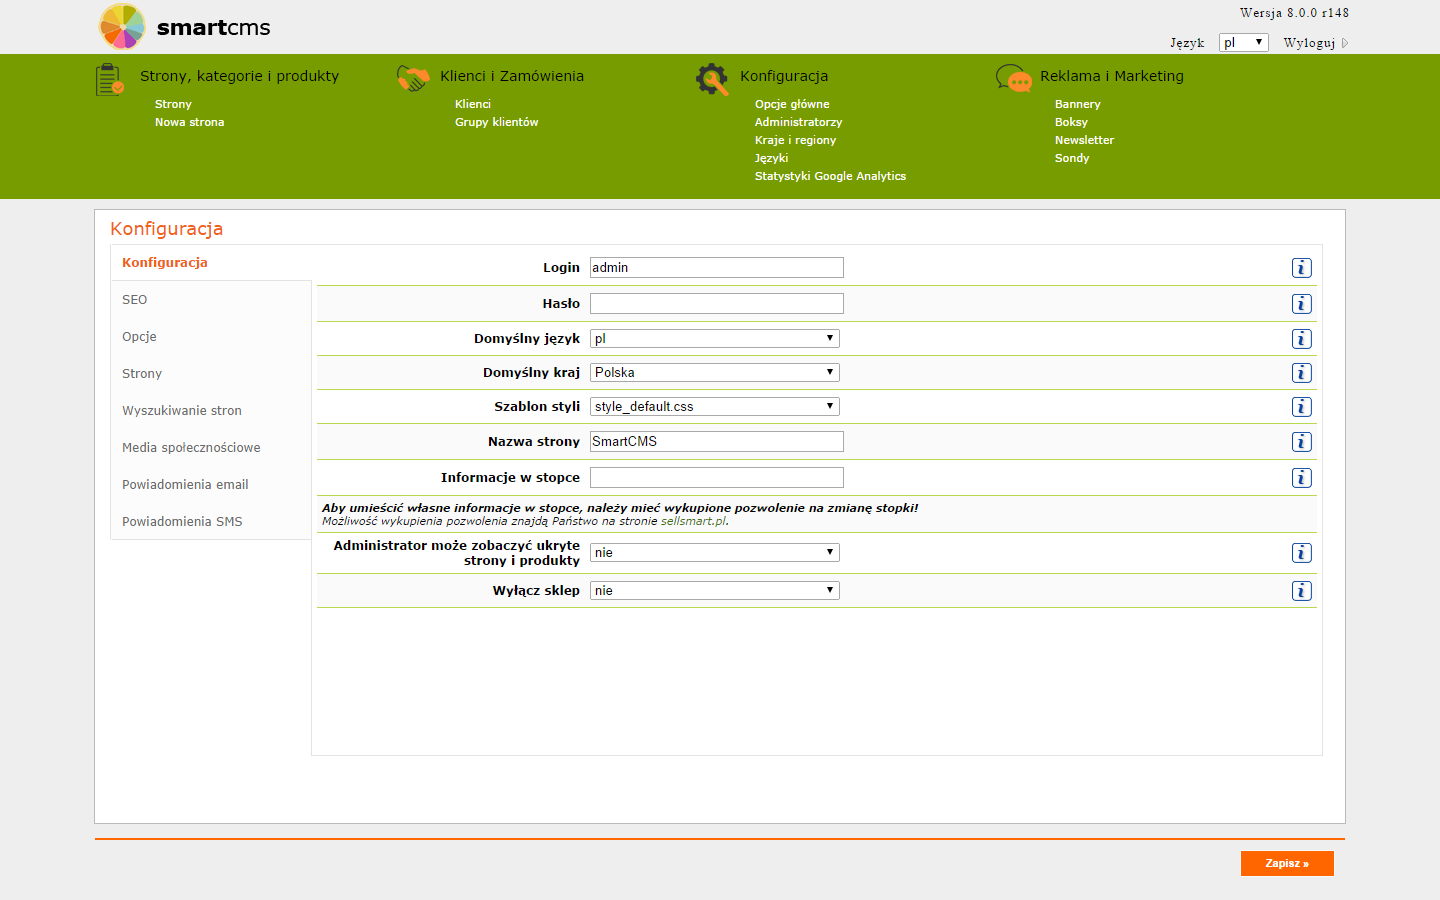This screenshot has height=900, width=1440.
Task: Click the chat bubbles icon beside Reklama i Marketing
Action: pyautogui.click(x=1014, y=78)
